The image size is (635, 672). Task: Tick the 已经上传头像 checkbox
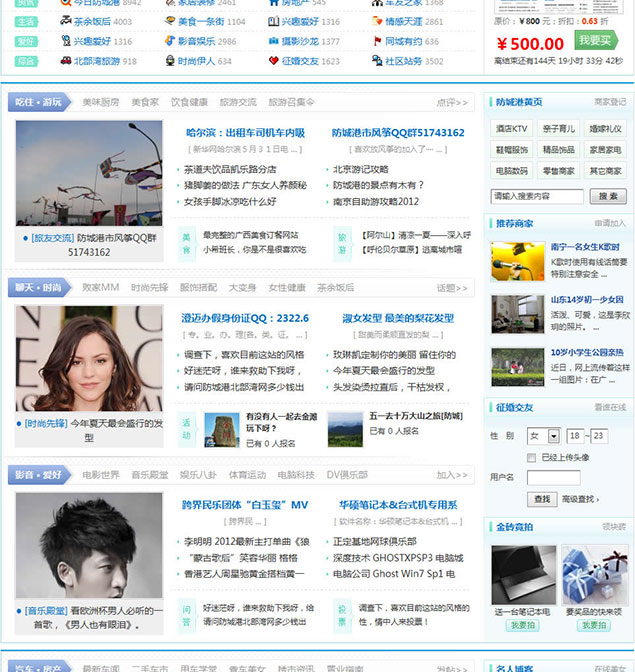coord(531,457)
